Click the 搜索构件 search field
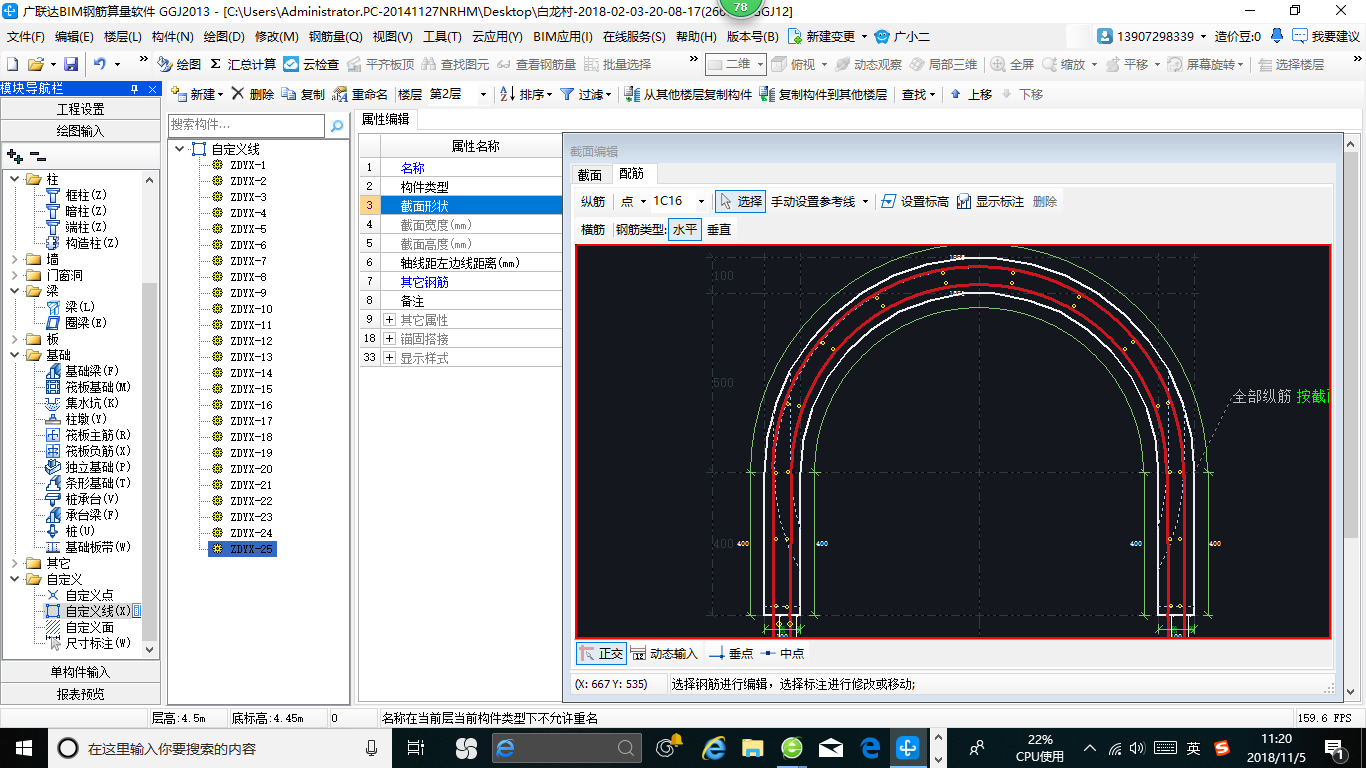Viewport: 1366px width, 768px height. click(246, 126)
